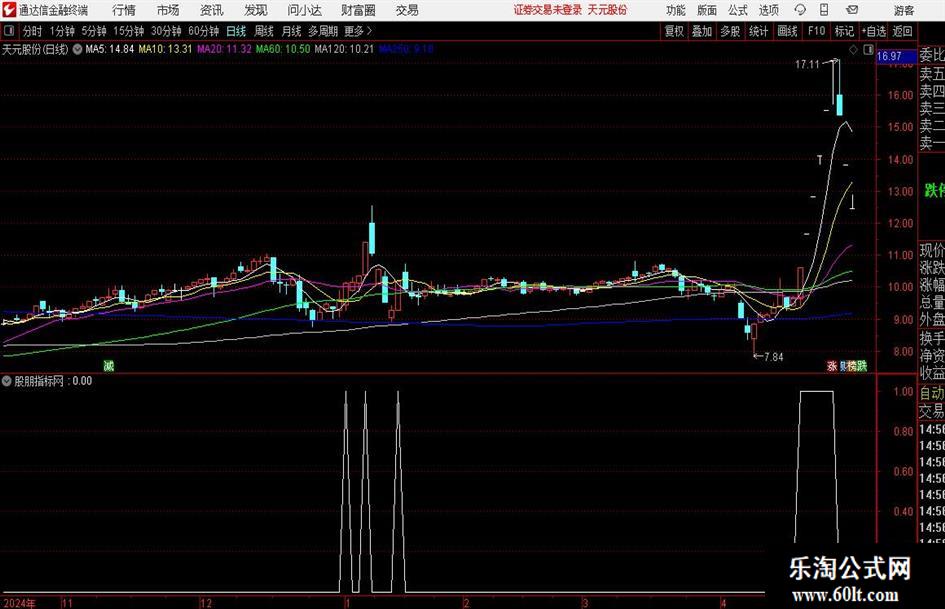This screenshot has width=945, height=609.
Task: Click the 2024年 date axis label
Action: 20,603
